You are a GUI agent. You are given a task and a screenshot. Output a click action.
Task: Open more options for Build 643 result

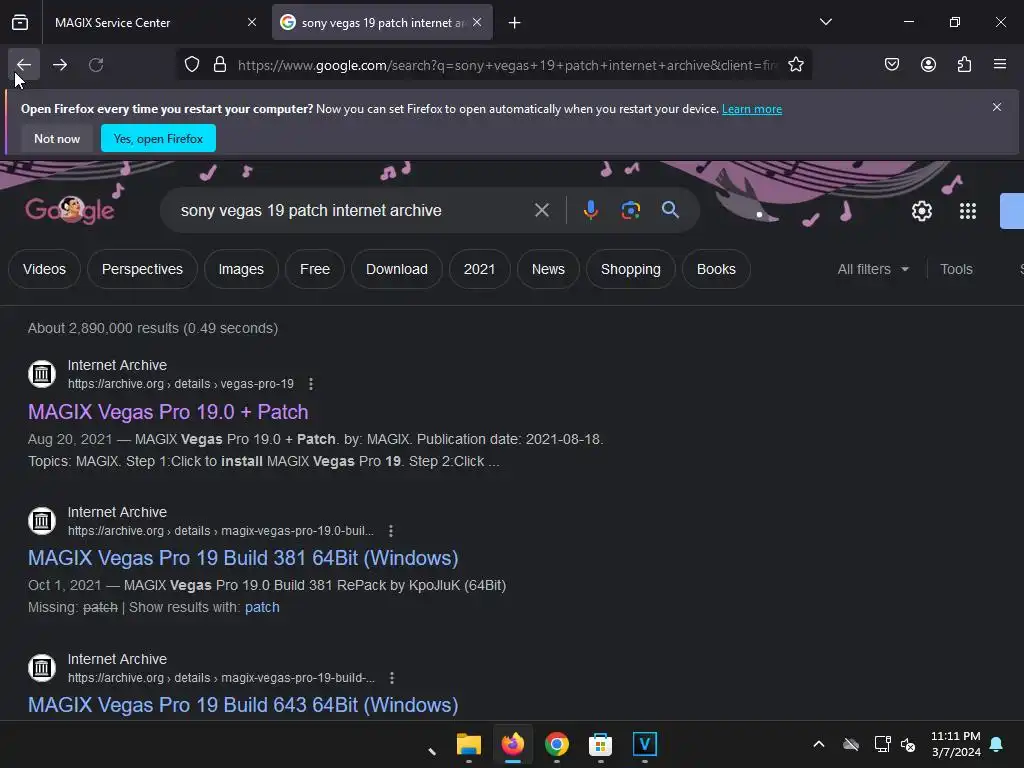click(392, 678)
